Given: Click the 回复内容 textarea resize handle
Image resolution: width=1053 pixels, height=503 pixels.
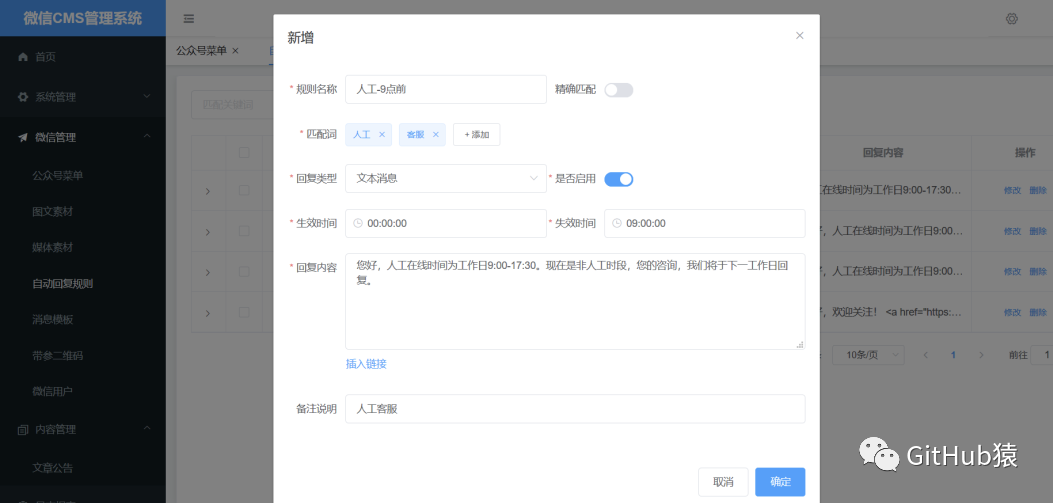Looking at the screenshot, I should (x=800, y=344).
